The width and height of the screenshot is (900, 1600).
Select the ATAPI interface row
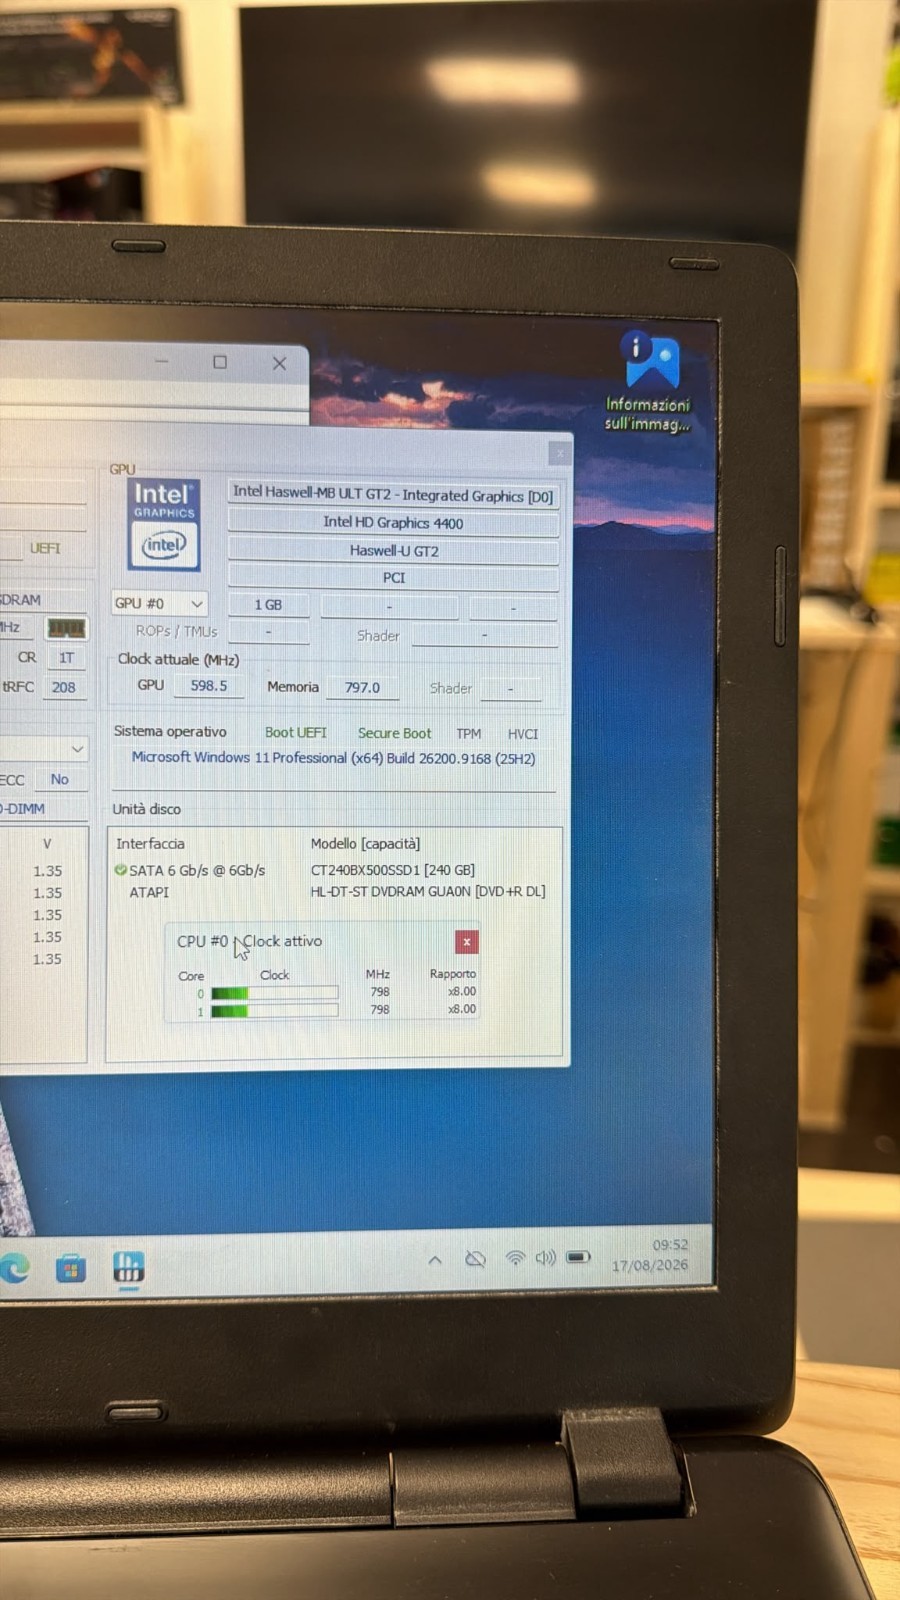click(149, 892)
